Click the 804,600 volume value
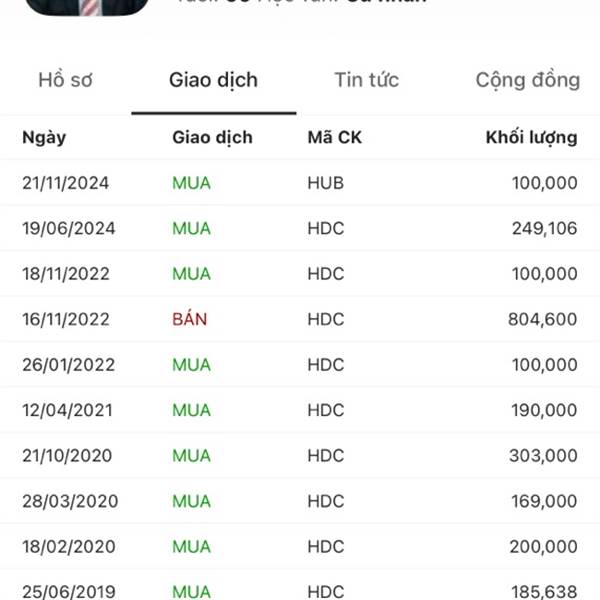The image size is (600, 600). (543, 320)
